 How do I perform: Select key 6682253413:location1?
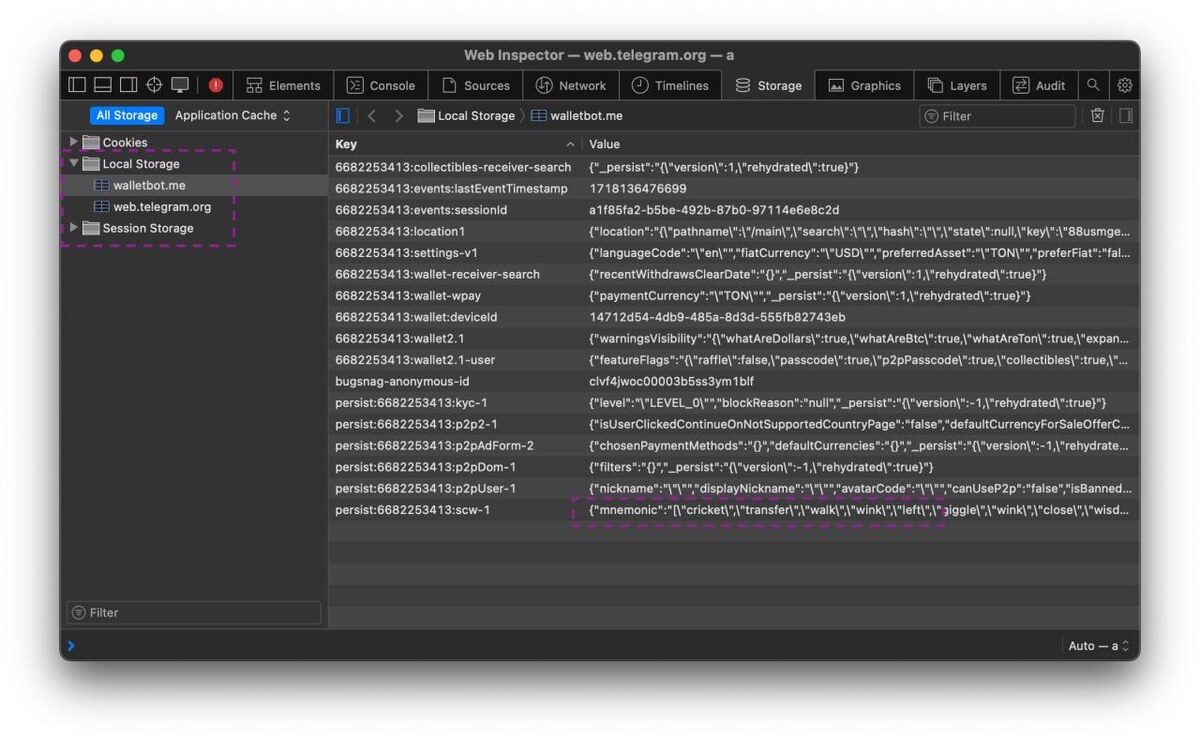coord(400,231)
